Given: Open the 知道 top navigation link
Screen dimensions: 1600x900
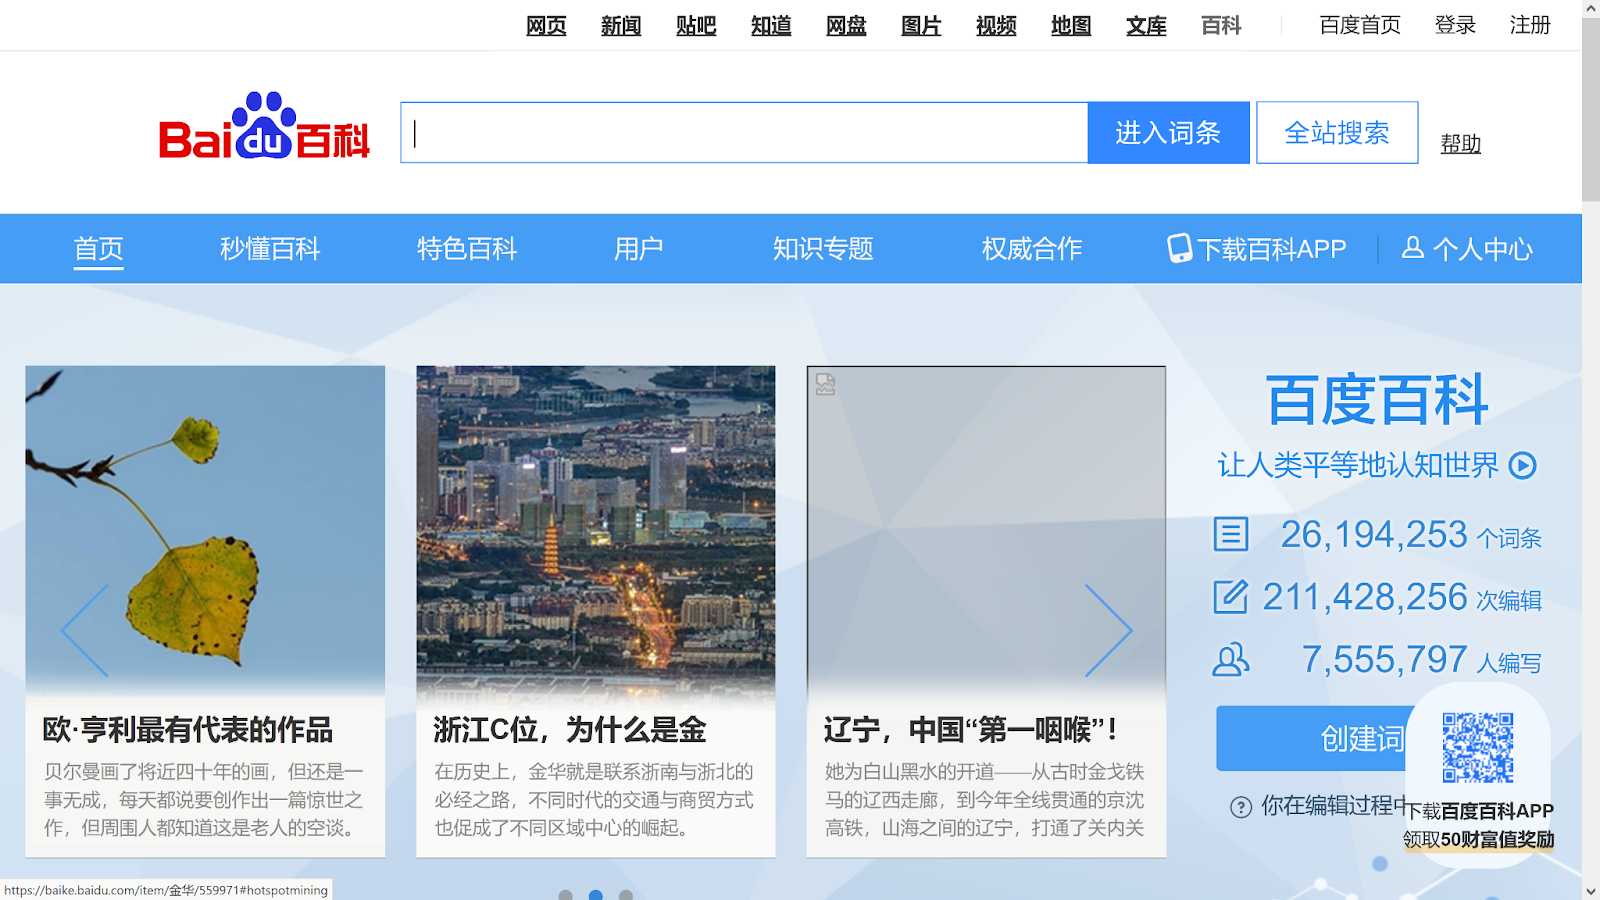Looking at the screenshot, I should (x=771, y=26).
